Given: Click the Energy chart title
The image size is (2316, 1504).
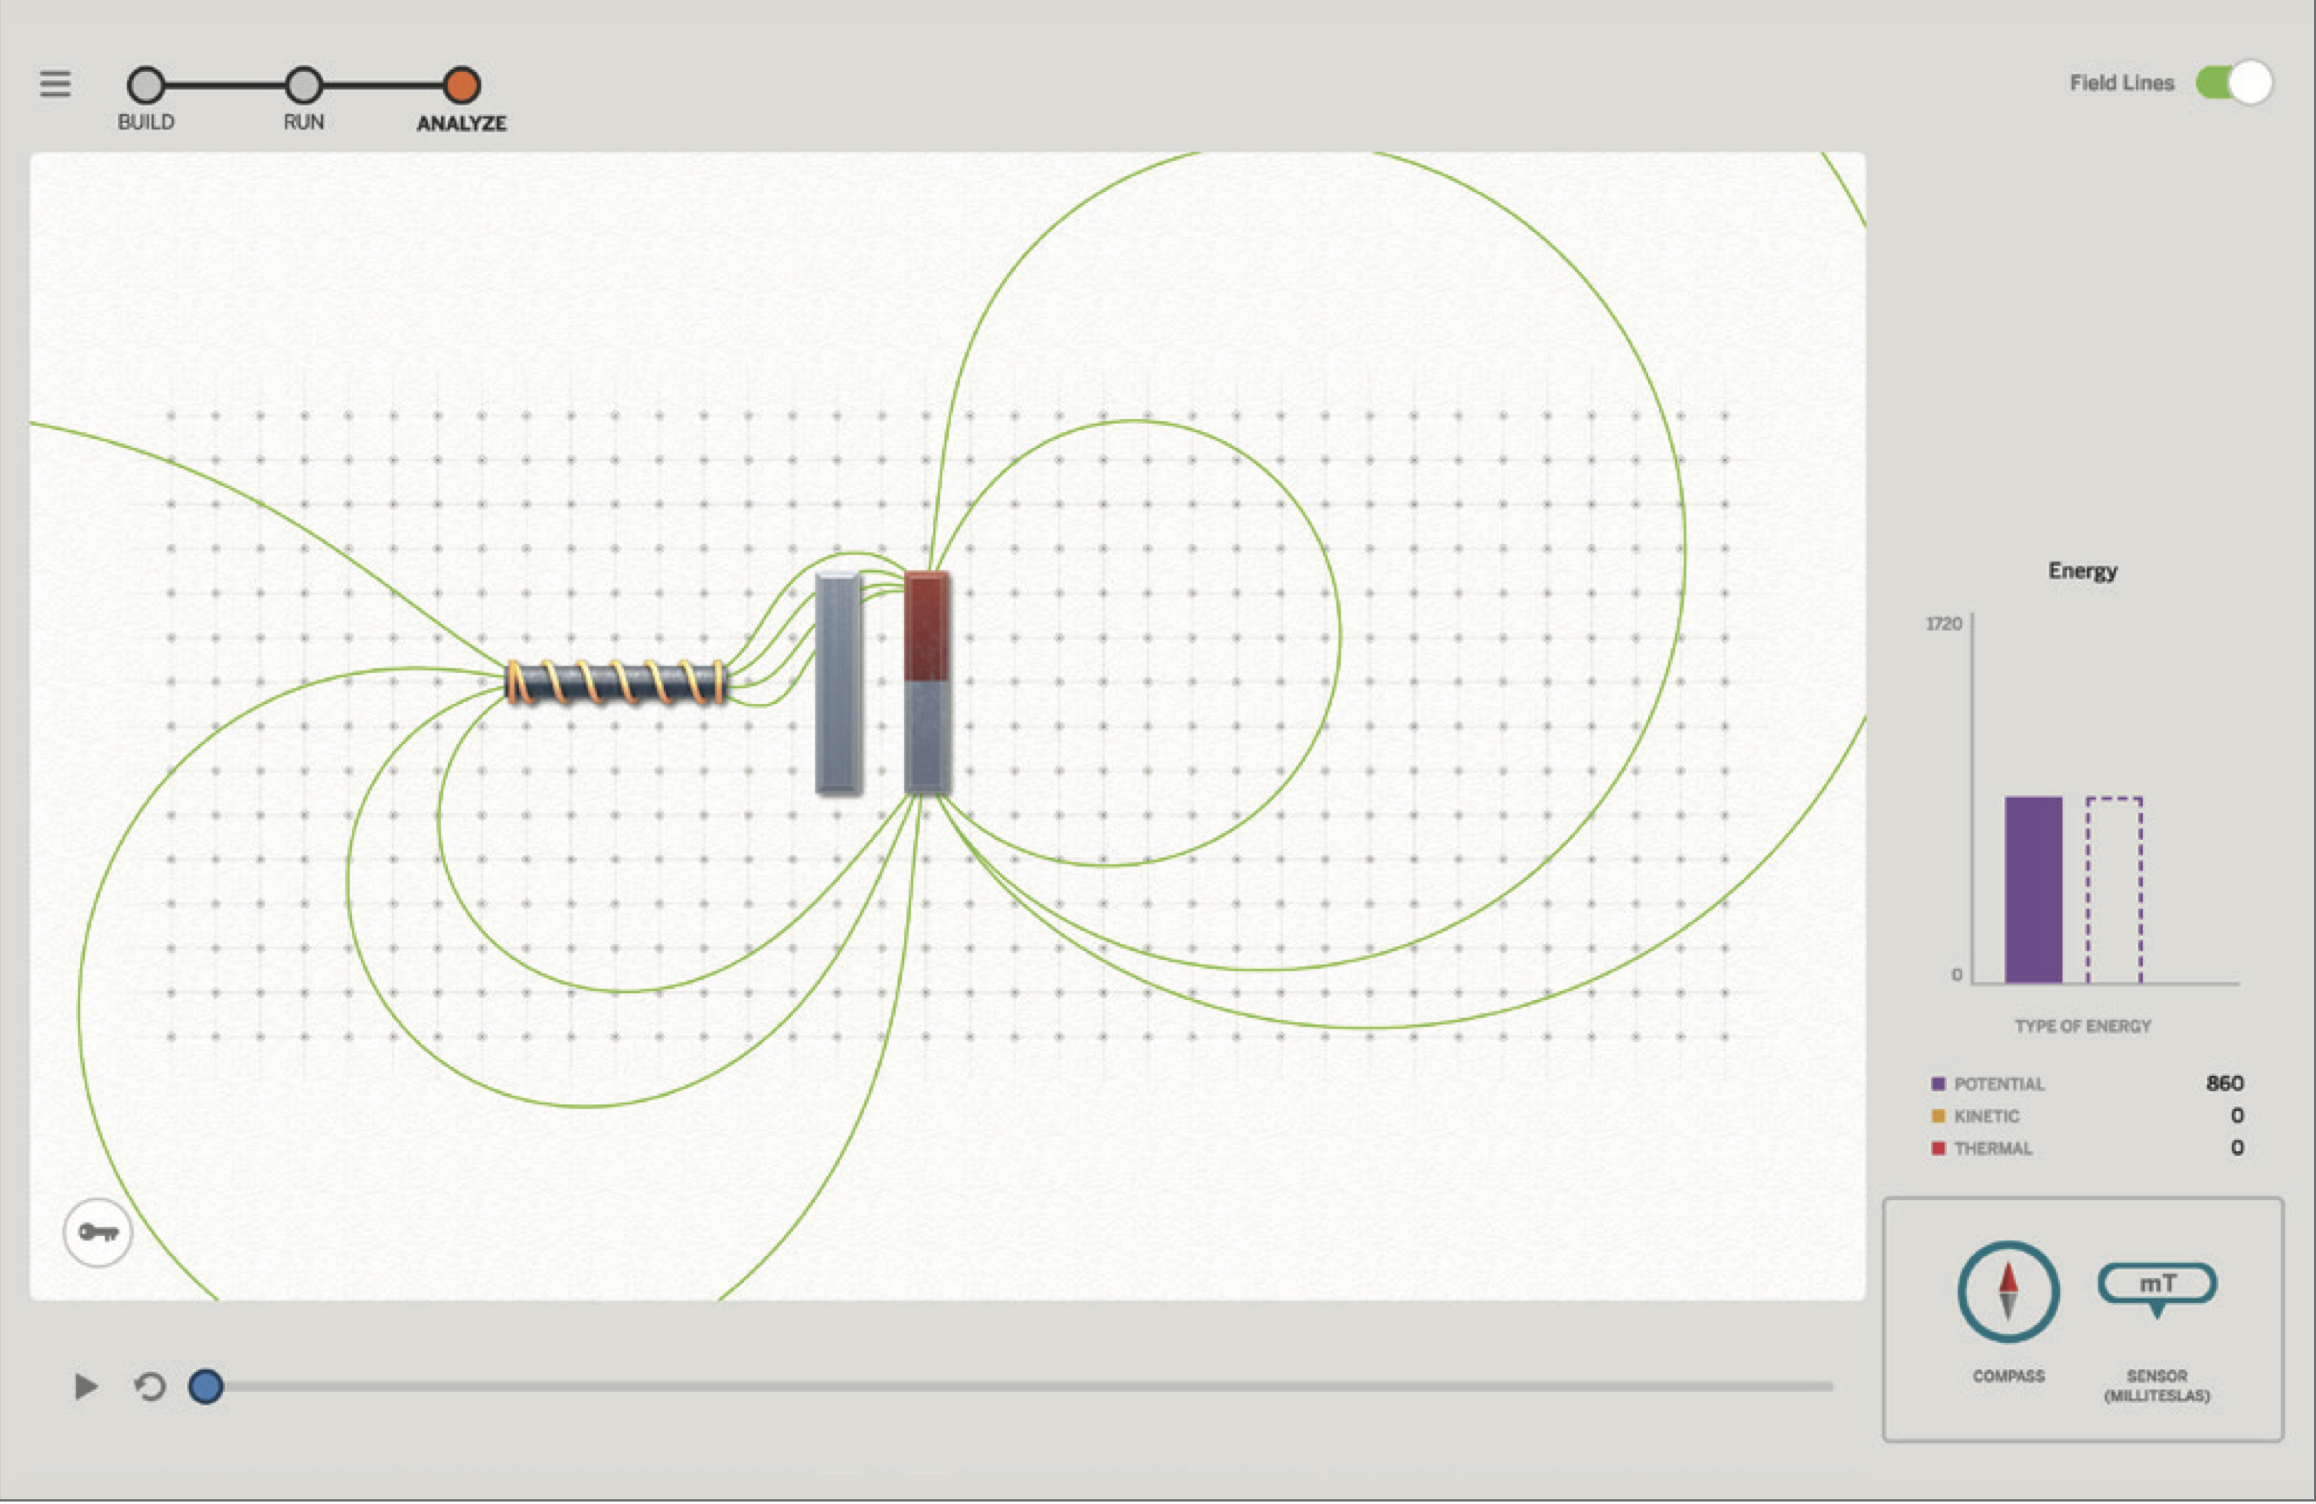Looking at the screenshot, I should pos(2082,571).
